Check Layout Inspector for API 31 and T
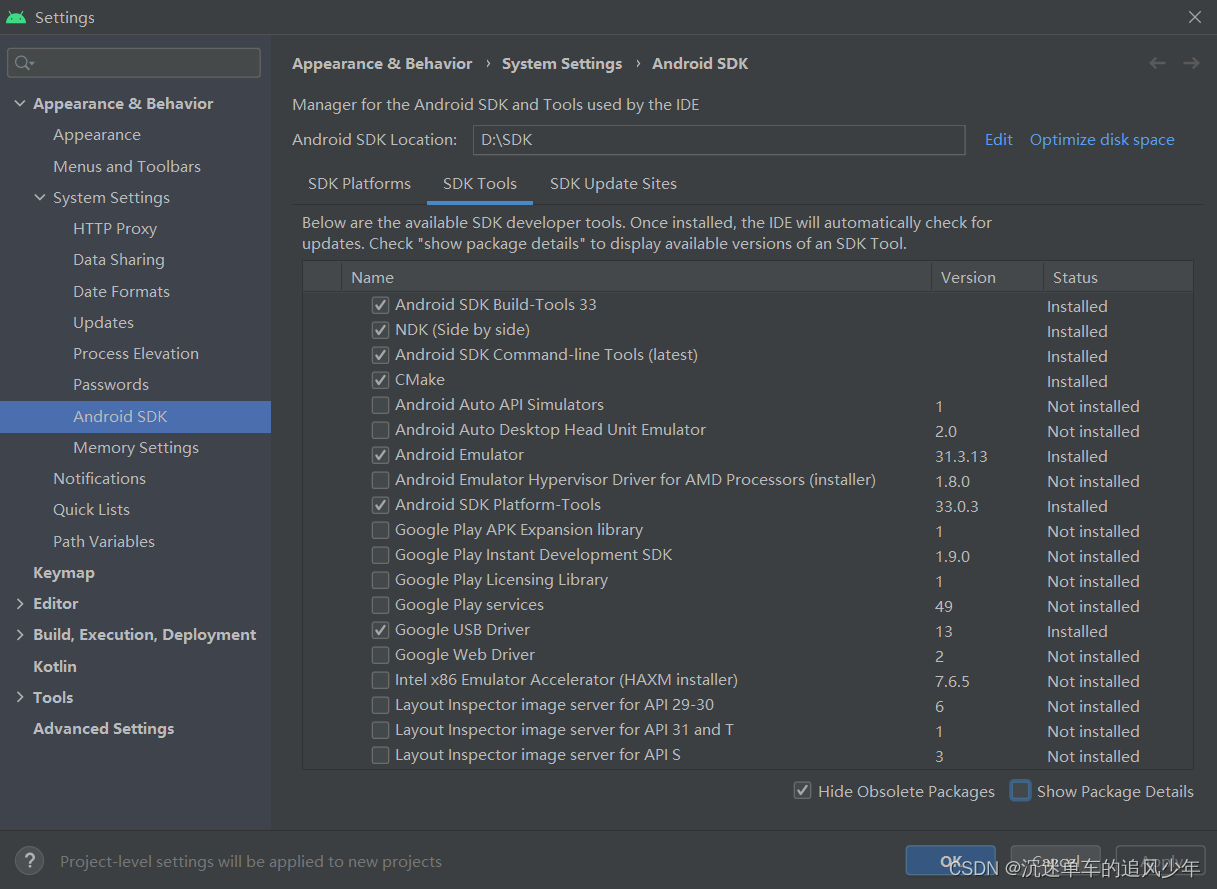Screen dimensions: 1217x889 380,730
